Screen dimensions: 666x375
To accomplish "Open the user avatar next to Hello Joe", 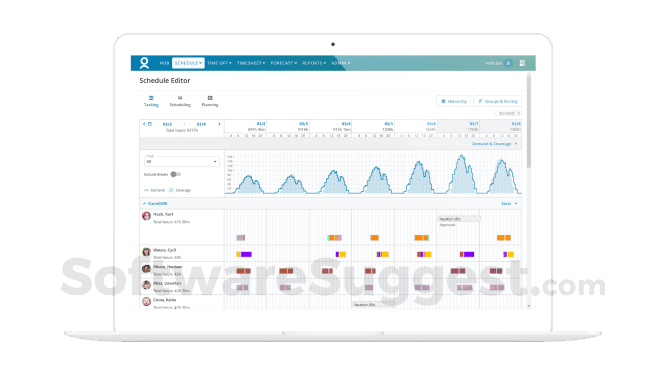I will click(x=508, y=63).
